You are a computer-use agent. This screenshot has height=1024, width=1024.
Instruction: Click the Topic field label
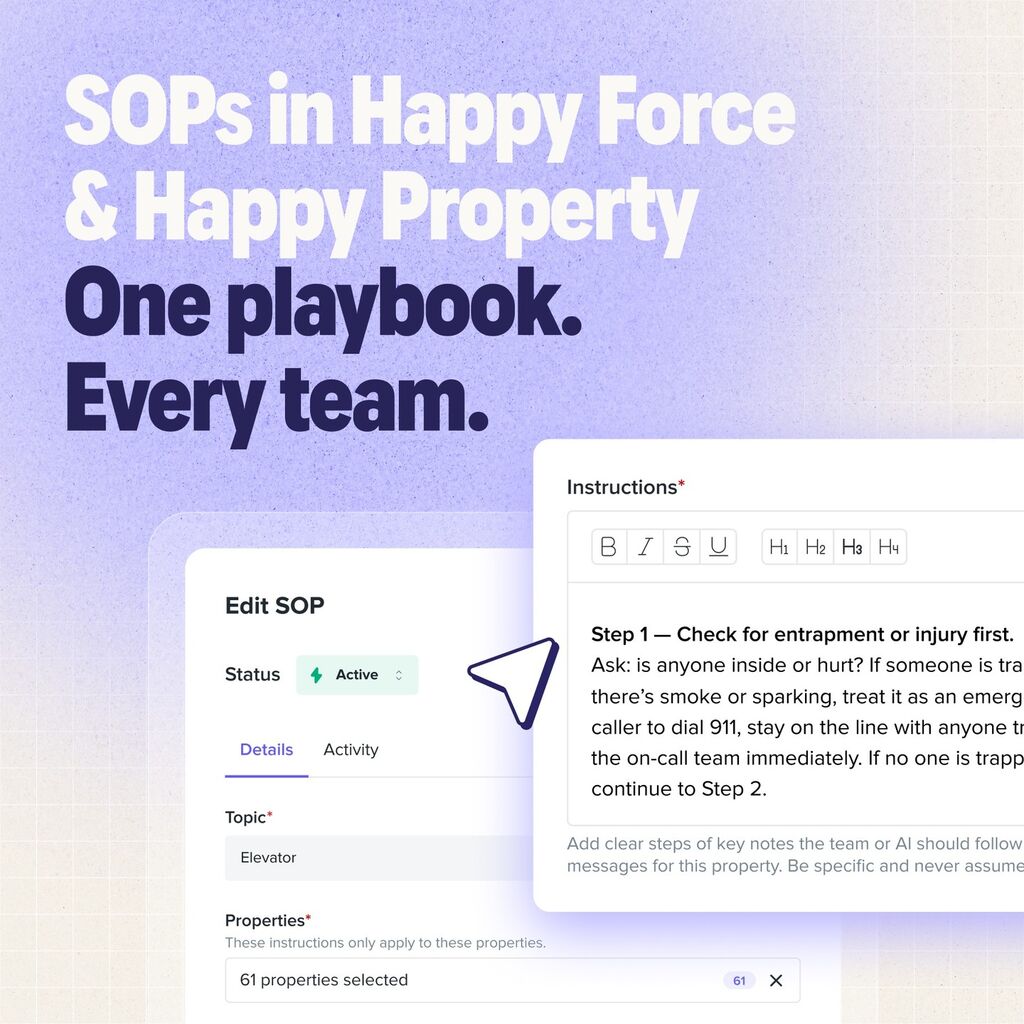pos(248,817)
